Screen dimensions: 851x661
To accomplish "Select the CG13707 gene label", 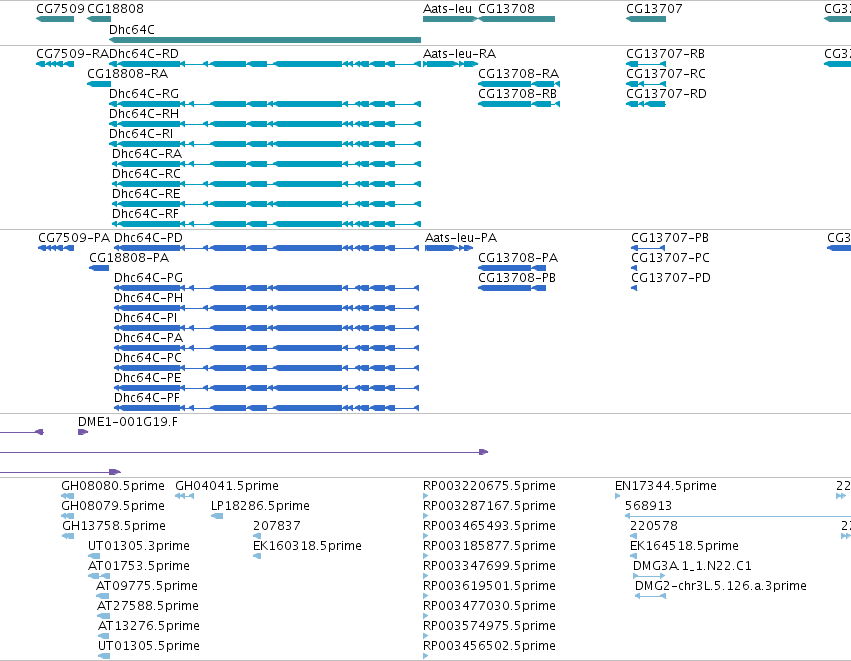I will [x=654, y=9].
